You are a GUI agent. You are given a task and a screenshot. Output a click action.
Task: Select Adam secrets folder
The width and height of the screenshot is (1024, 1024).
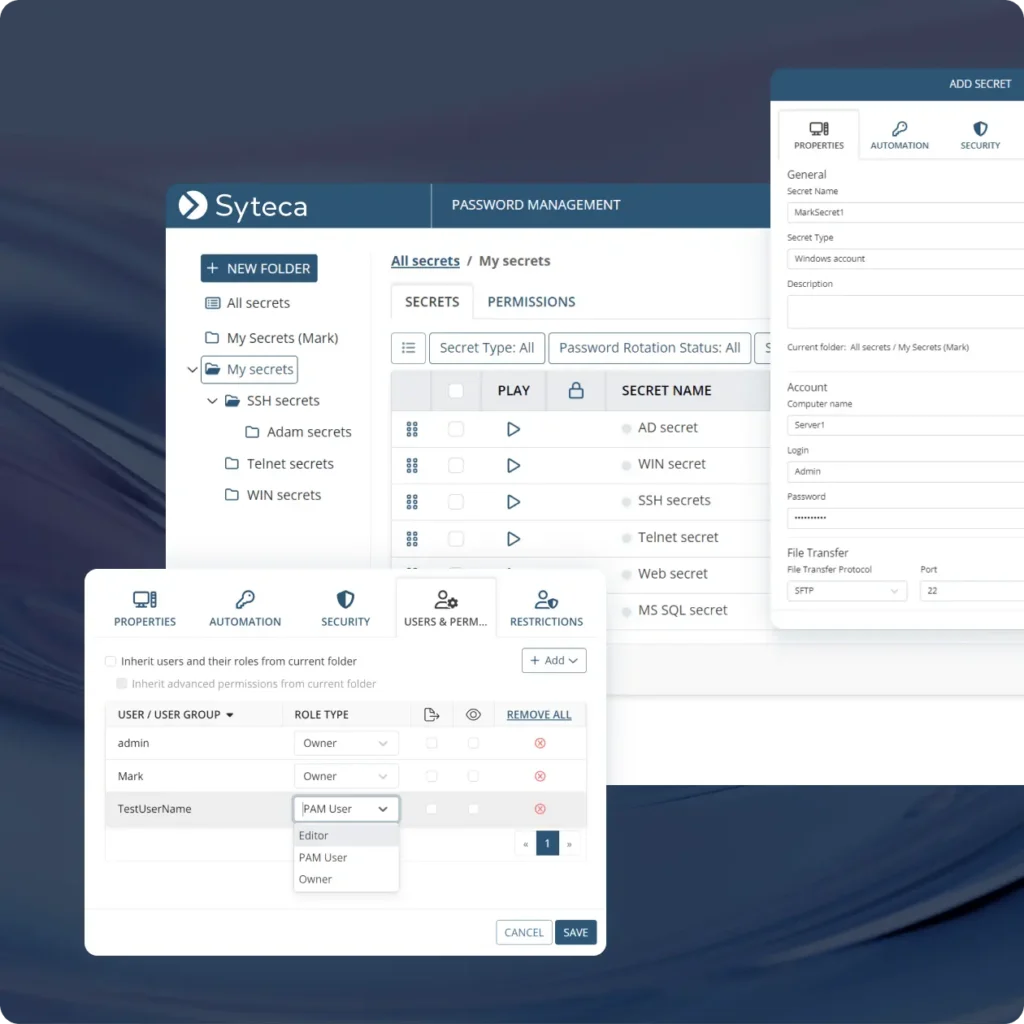coord(298,432)
